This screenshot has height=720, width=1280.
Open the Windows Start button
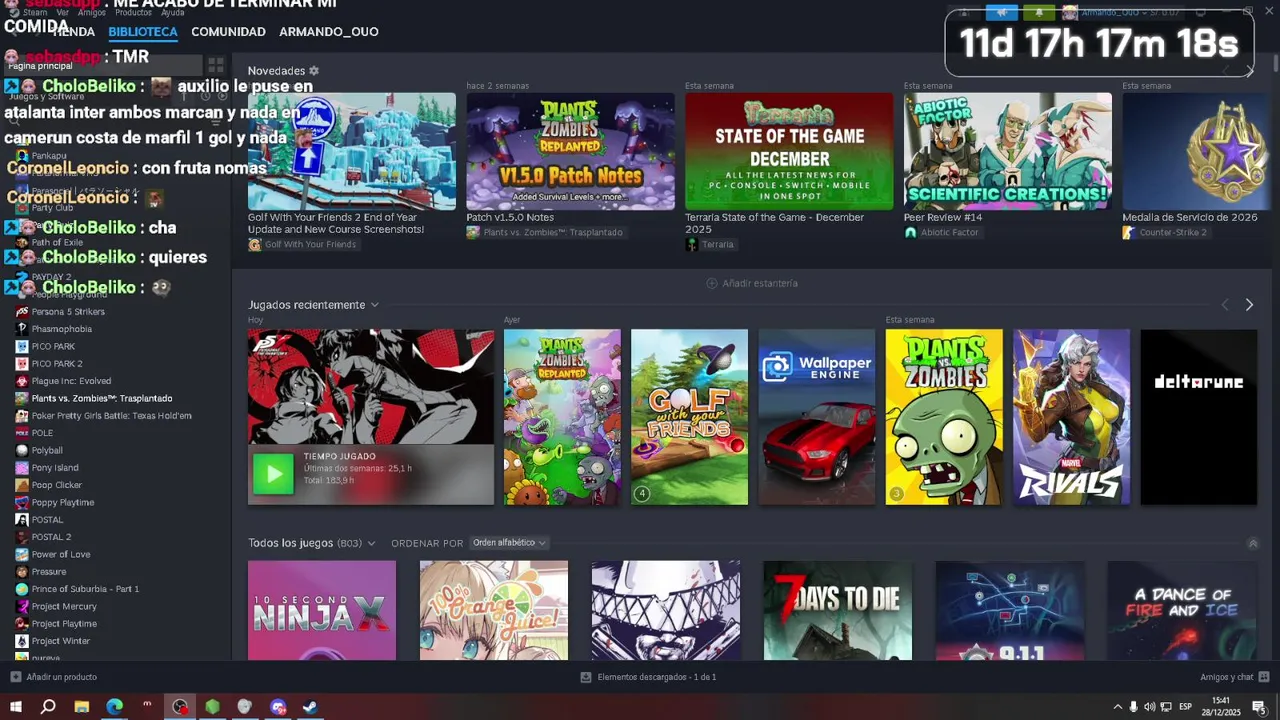(x=16, y=707)
